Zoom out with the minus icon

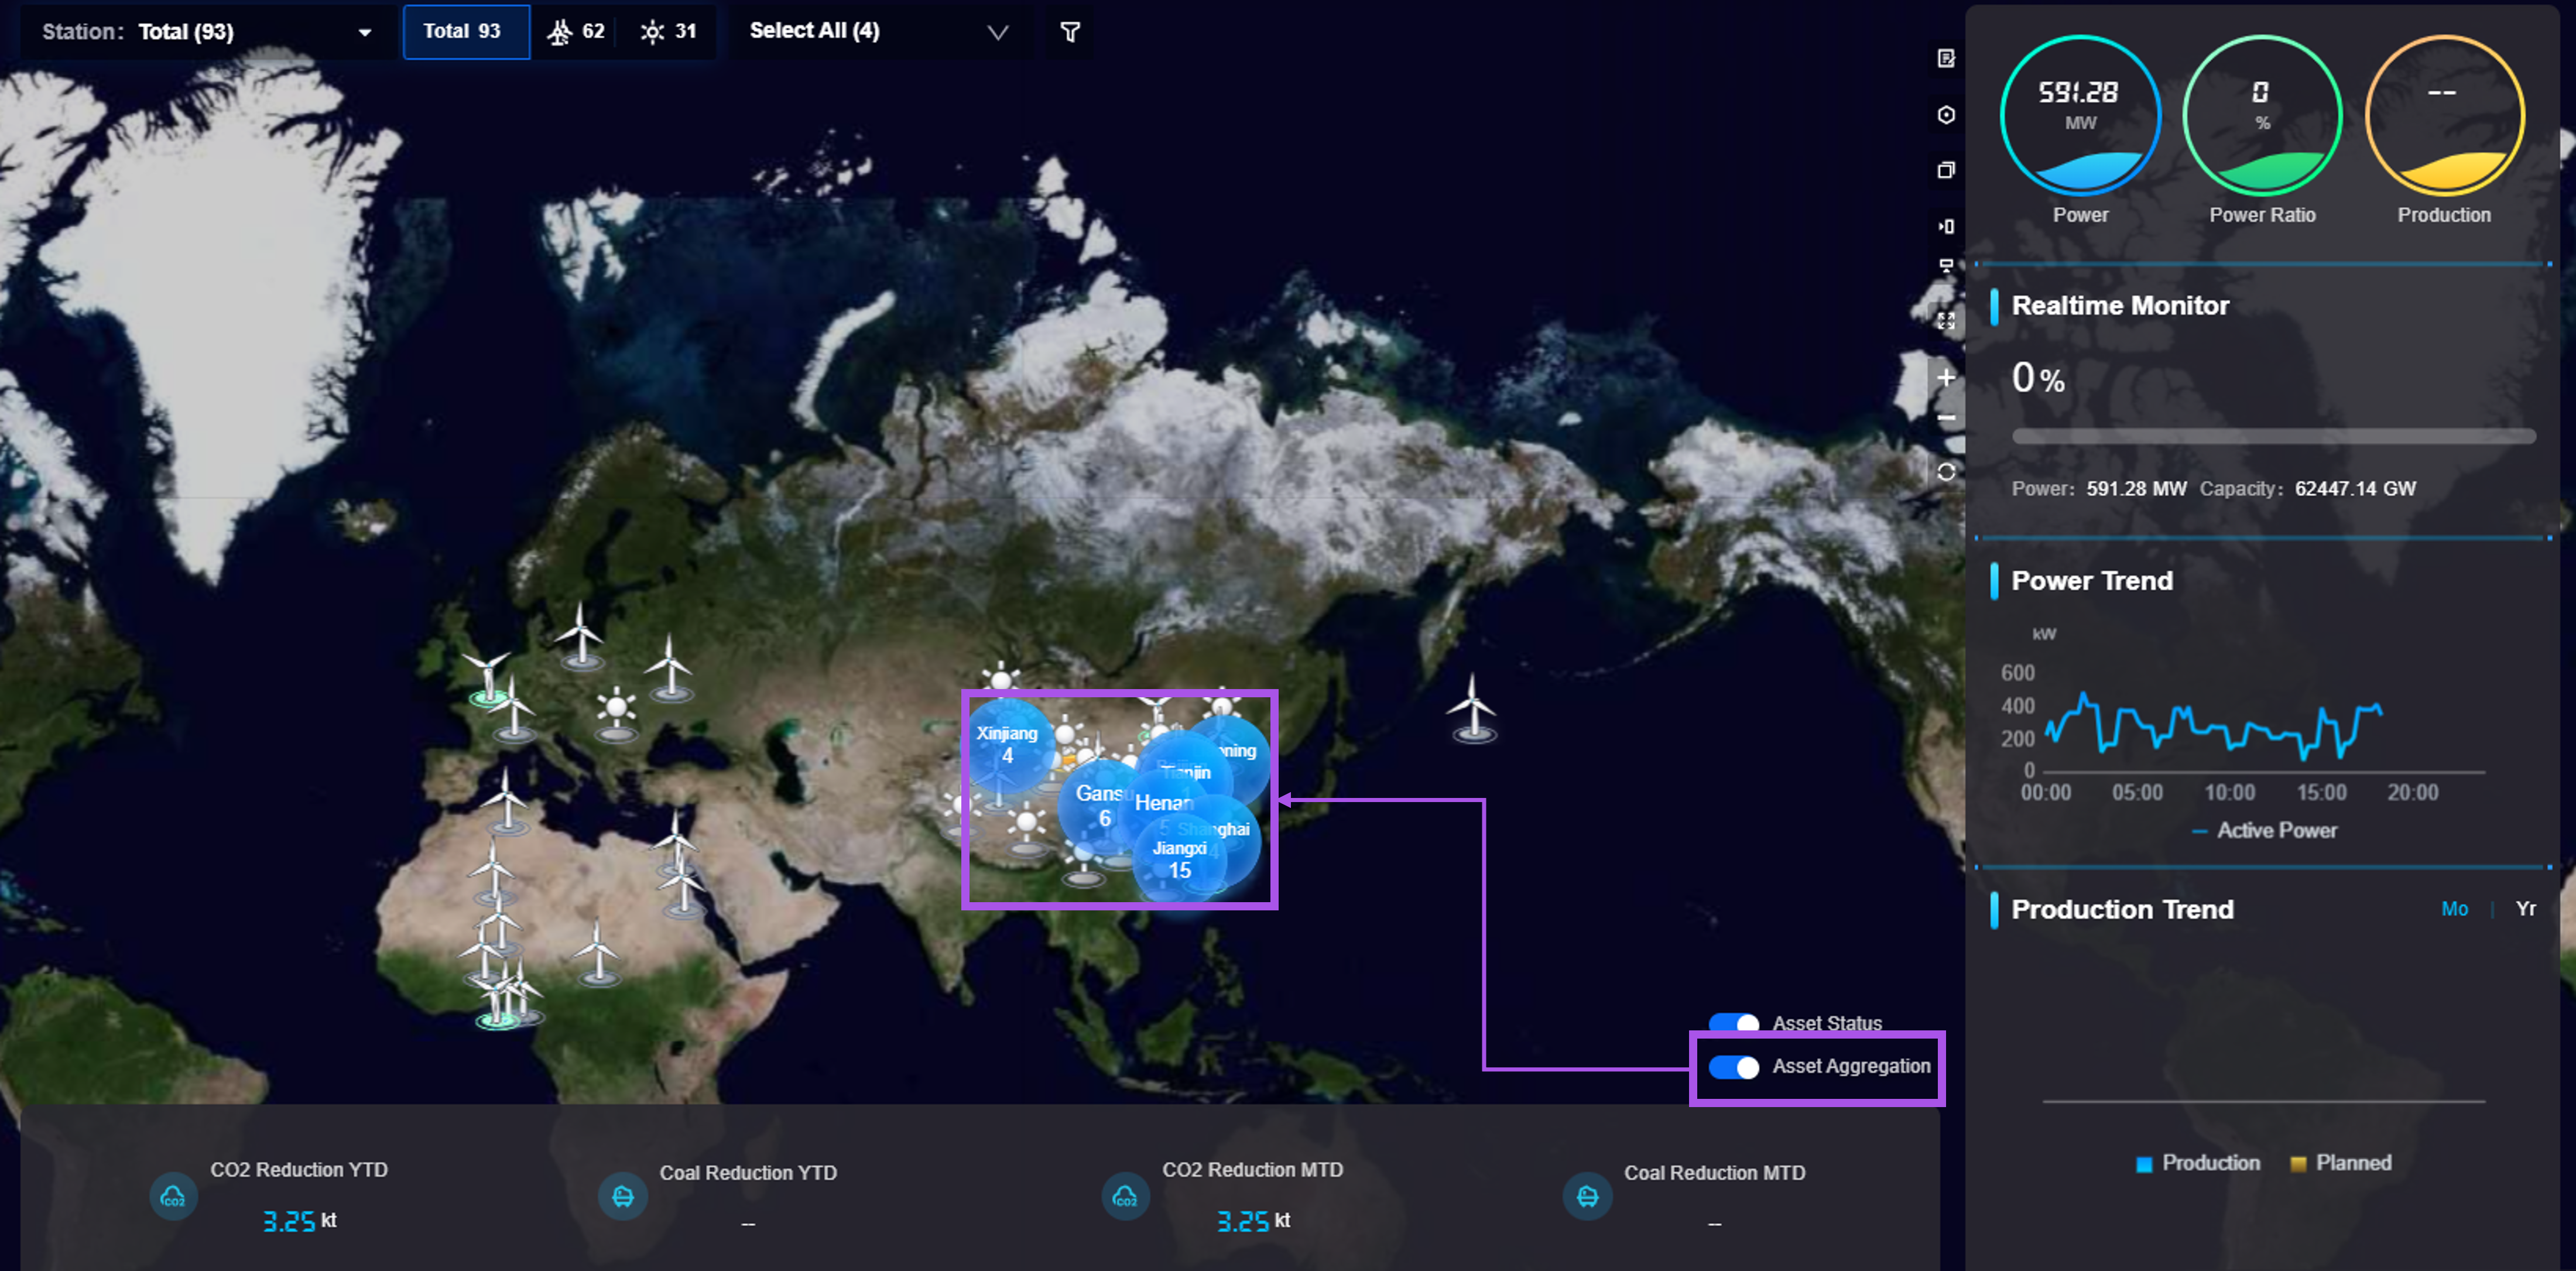1945,418
